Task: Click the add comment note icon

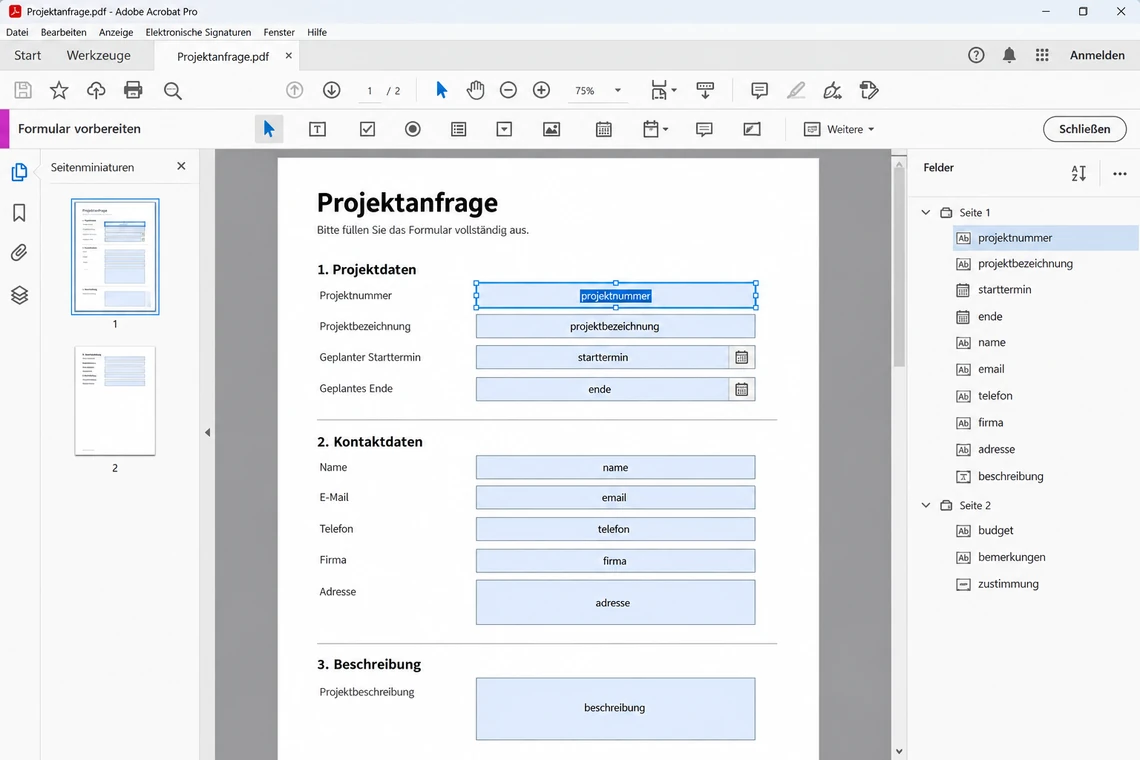Action: [759, 90]
